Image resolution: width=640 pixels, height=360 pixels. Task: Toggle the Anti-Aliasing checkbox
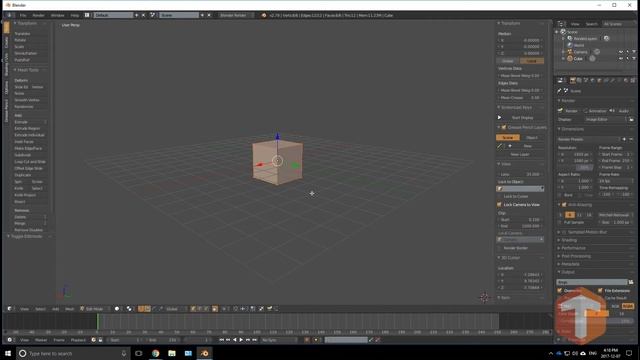[564, 205]
